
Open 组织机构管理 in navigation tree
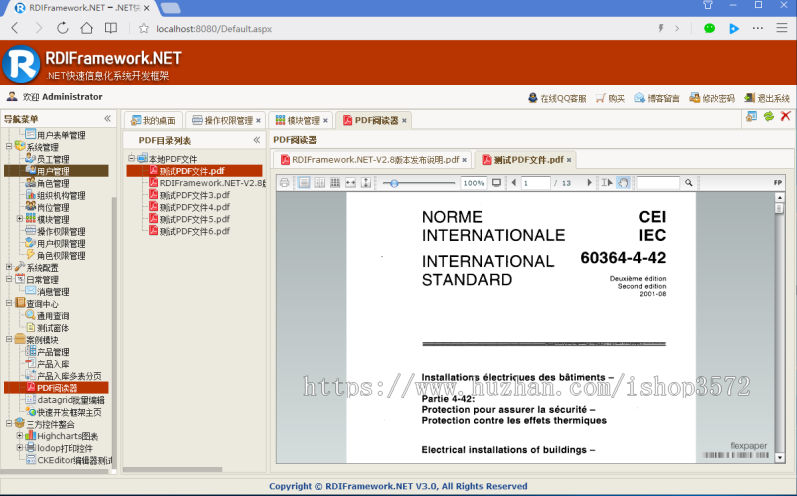pyautogui.click(x=61, y=196)
